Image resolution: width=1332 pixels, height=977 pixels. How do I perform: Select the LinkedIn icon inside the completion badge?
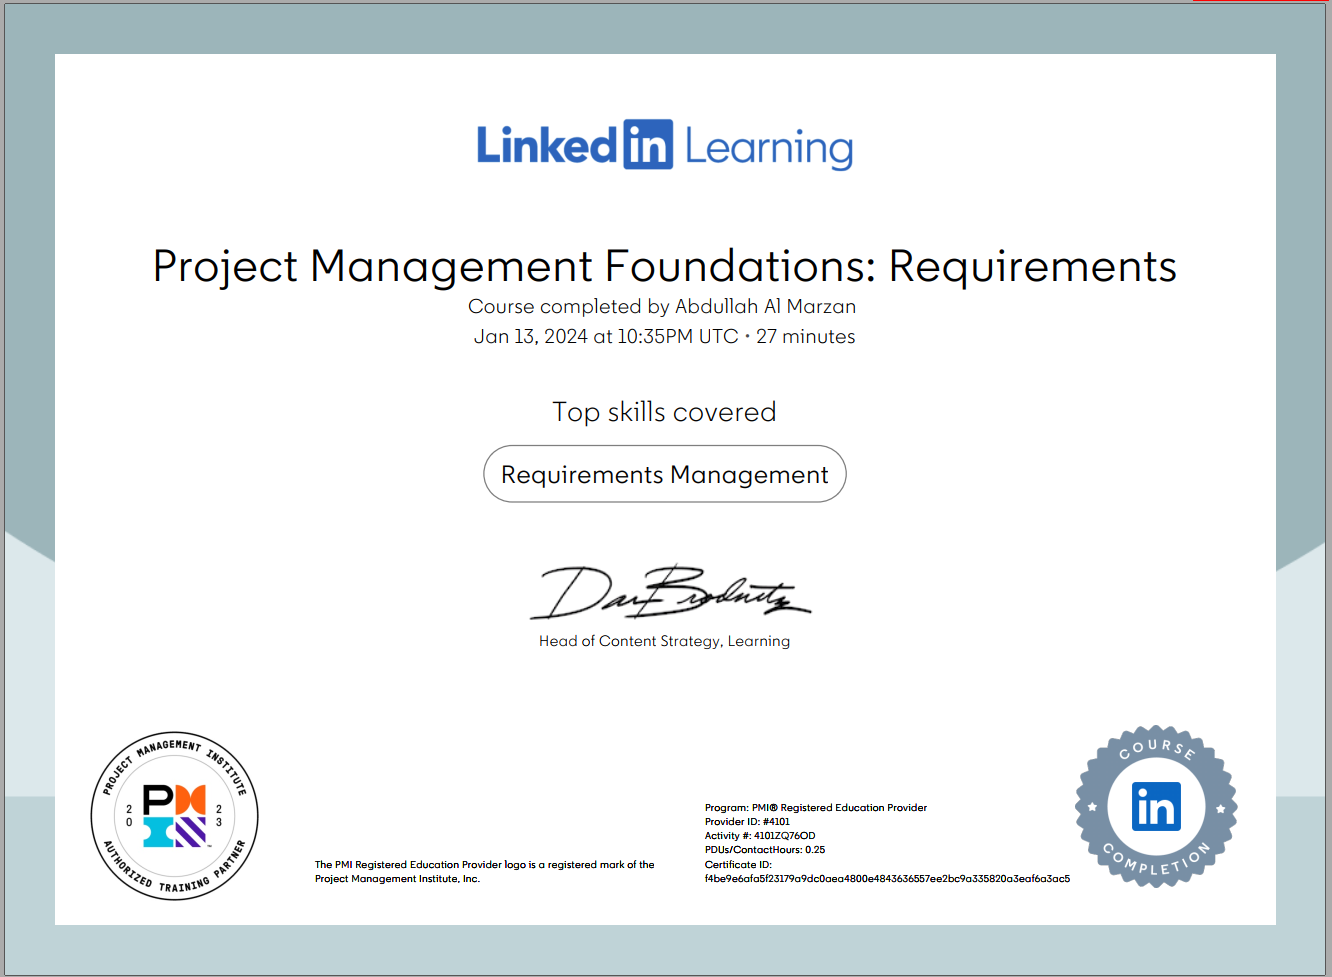click(x=1155, y=808)
